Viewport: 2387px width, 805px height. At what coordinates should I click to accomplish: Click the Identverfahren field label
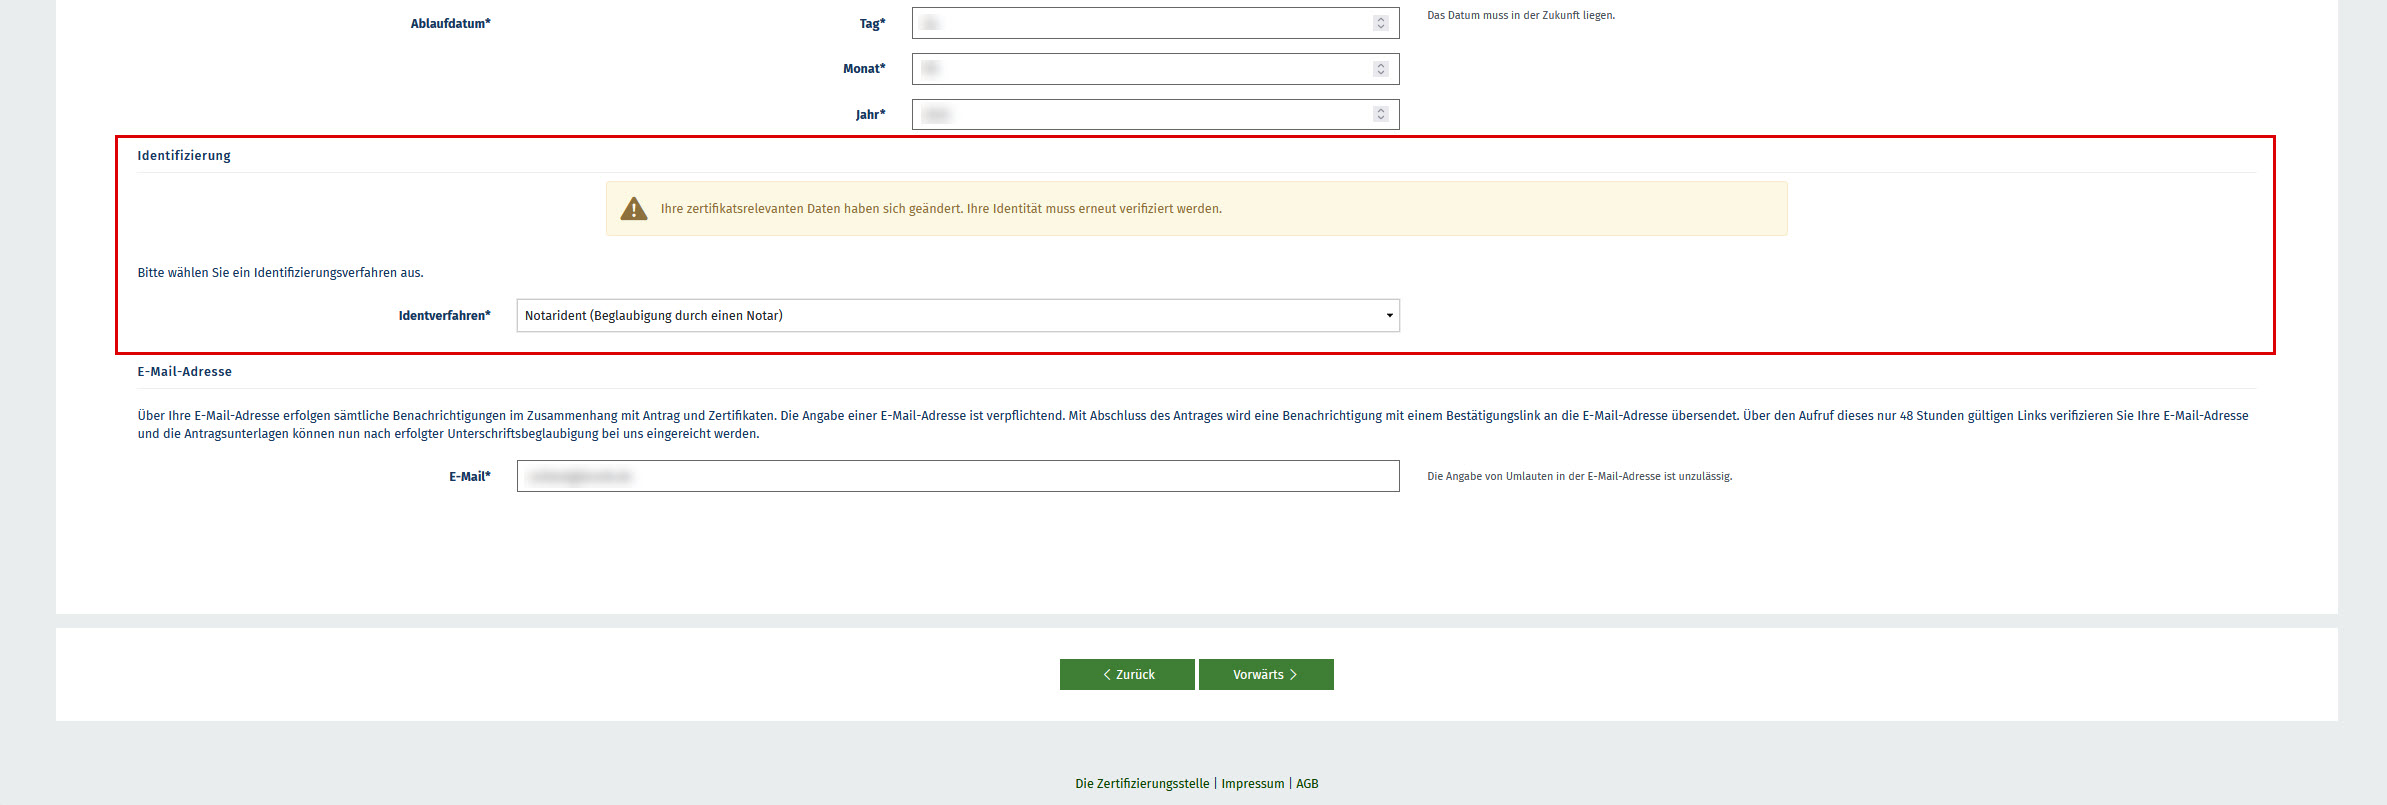[x=444, y=316]
